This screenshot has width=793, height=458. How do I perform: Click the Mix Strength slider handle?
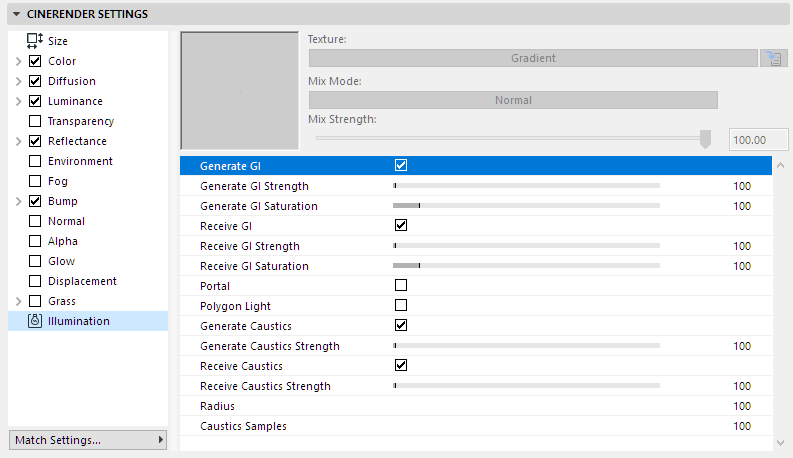705,139
